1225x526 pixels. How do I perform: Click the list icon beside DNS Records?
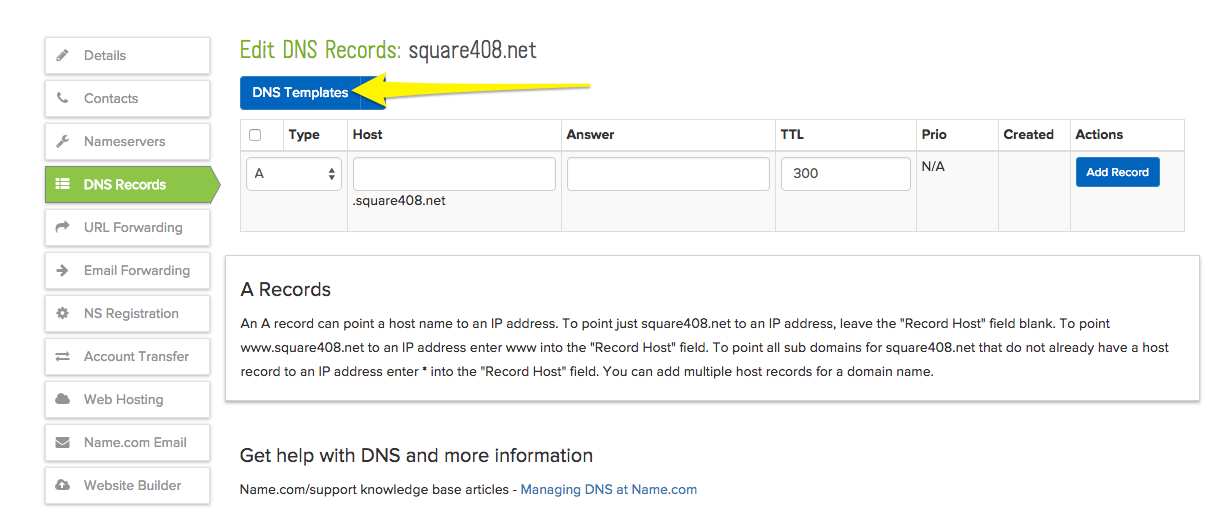[63, 185]
